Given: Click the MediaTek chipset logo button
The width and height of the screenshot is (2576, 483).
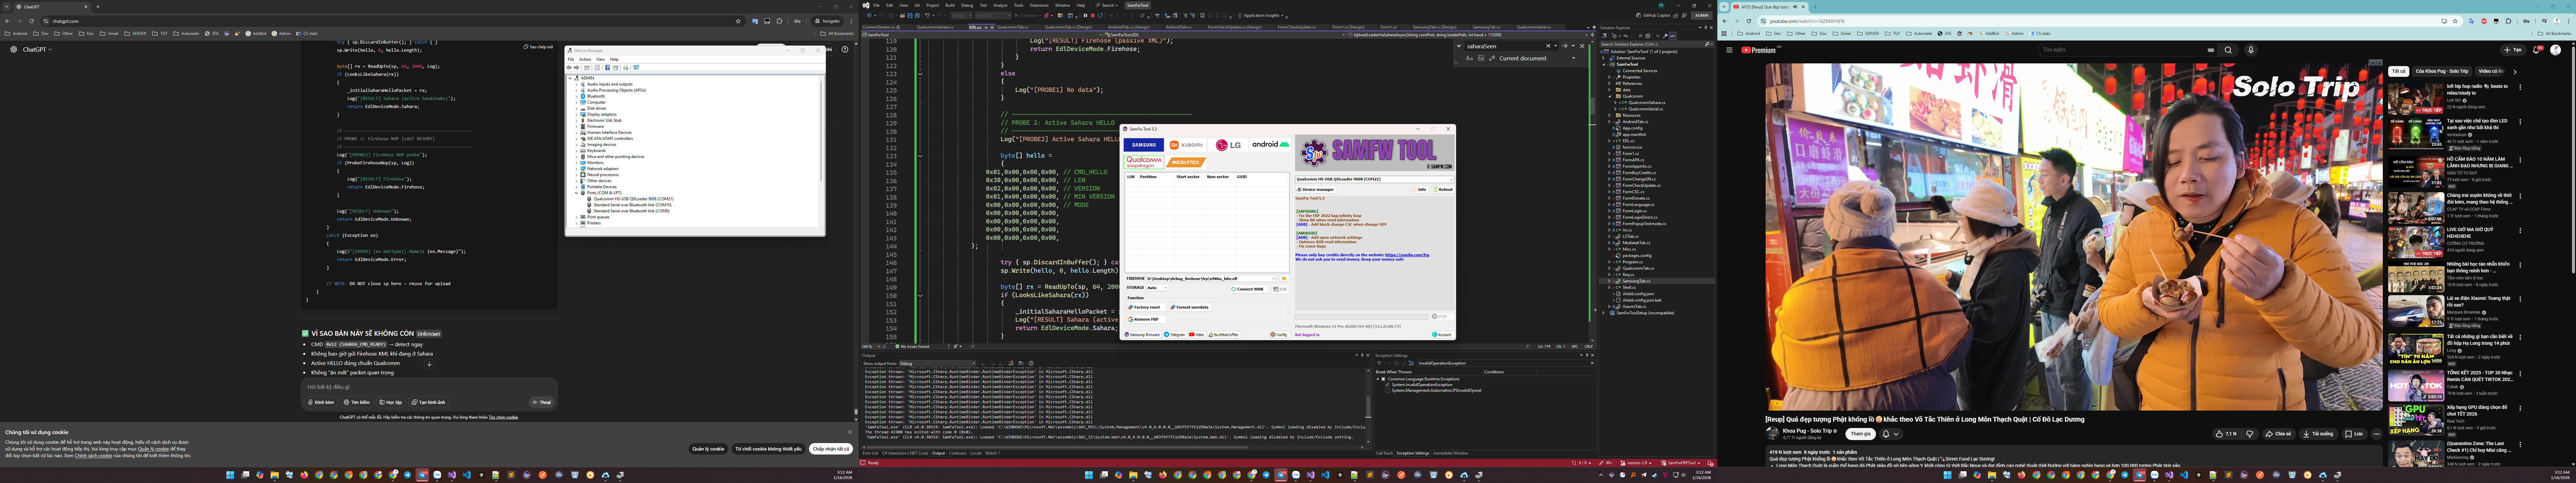Looking at the screenshot, I should [x=1186, y=162].
